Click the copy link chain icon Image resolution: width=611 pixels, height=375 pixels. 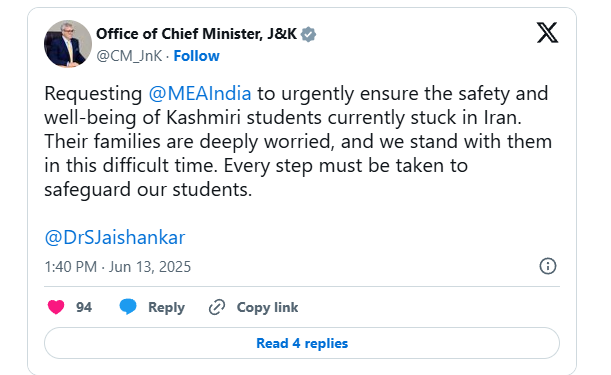click(217, 307)
